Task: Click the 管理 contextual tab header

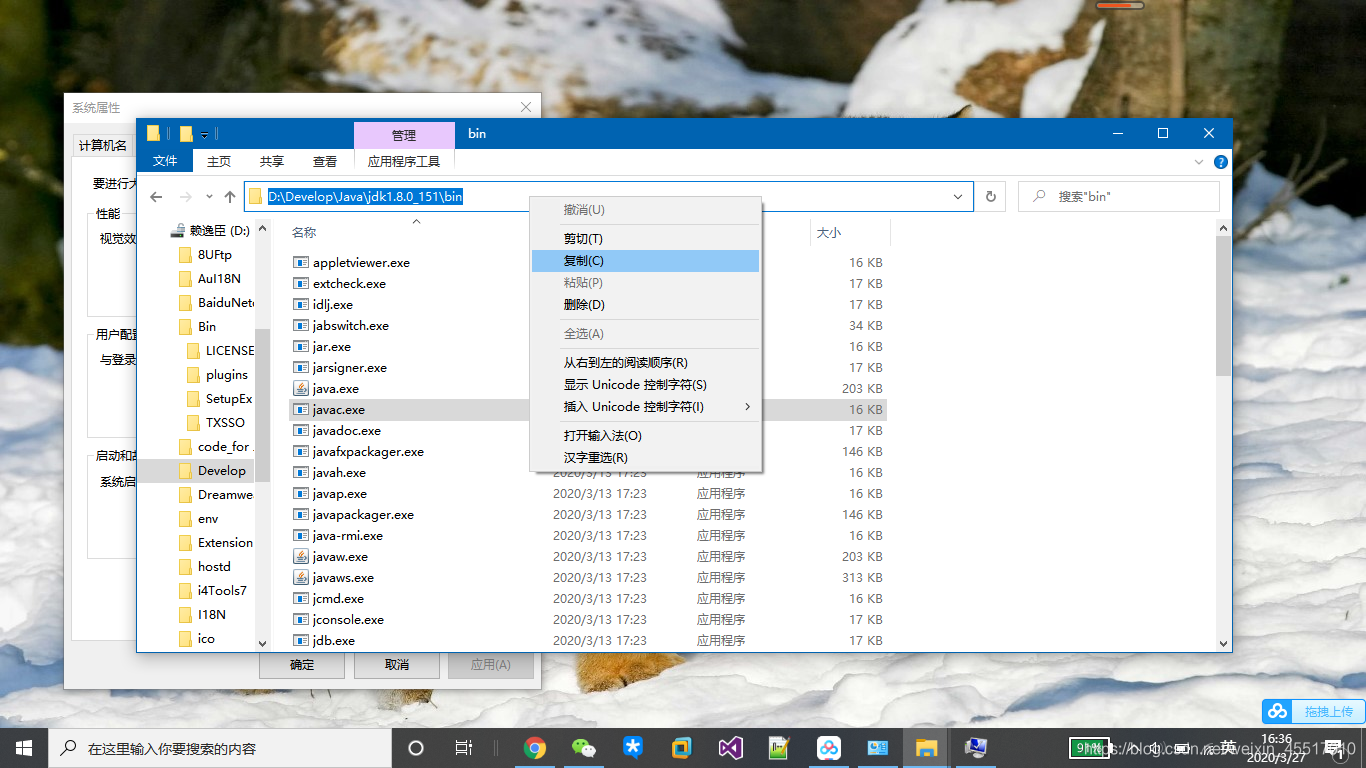Action: pos(404,135)
